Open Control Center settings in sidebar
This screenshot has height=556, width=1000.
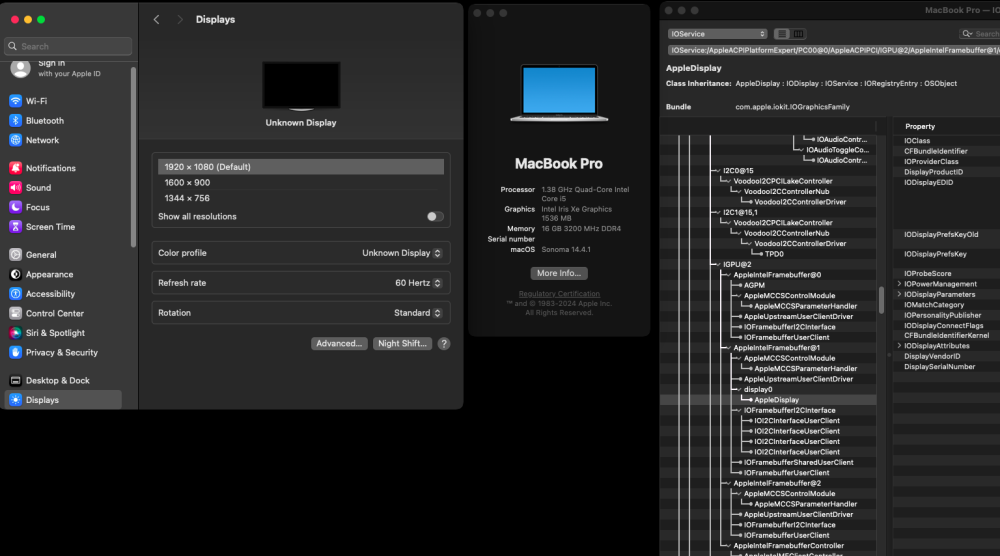click(x=54, y=314)
